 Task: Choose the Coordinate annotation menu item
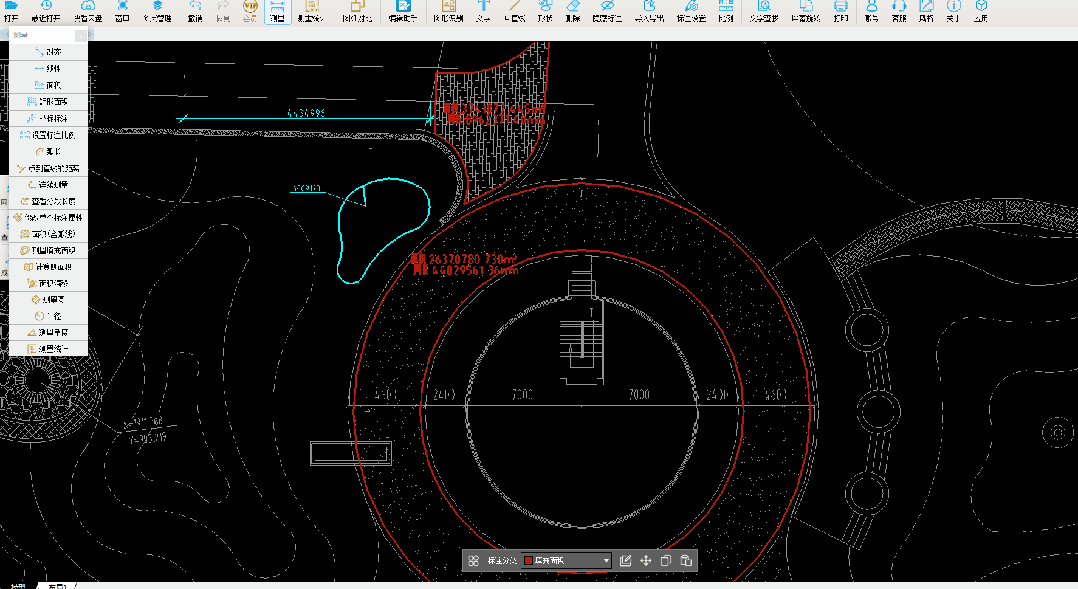pos(48,118)
